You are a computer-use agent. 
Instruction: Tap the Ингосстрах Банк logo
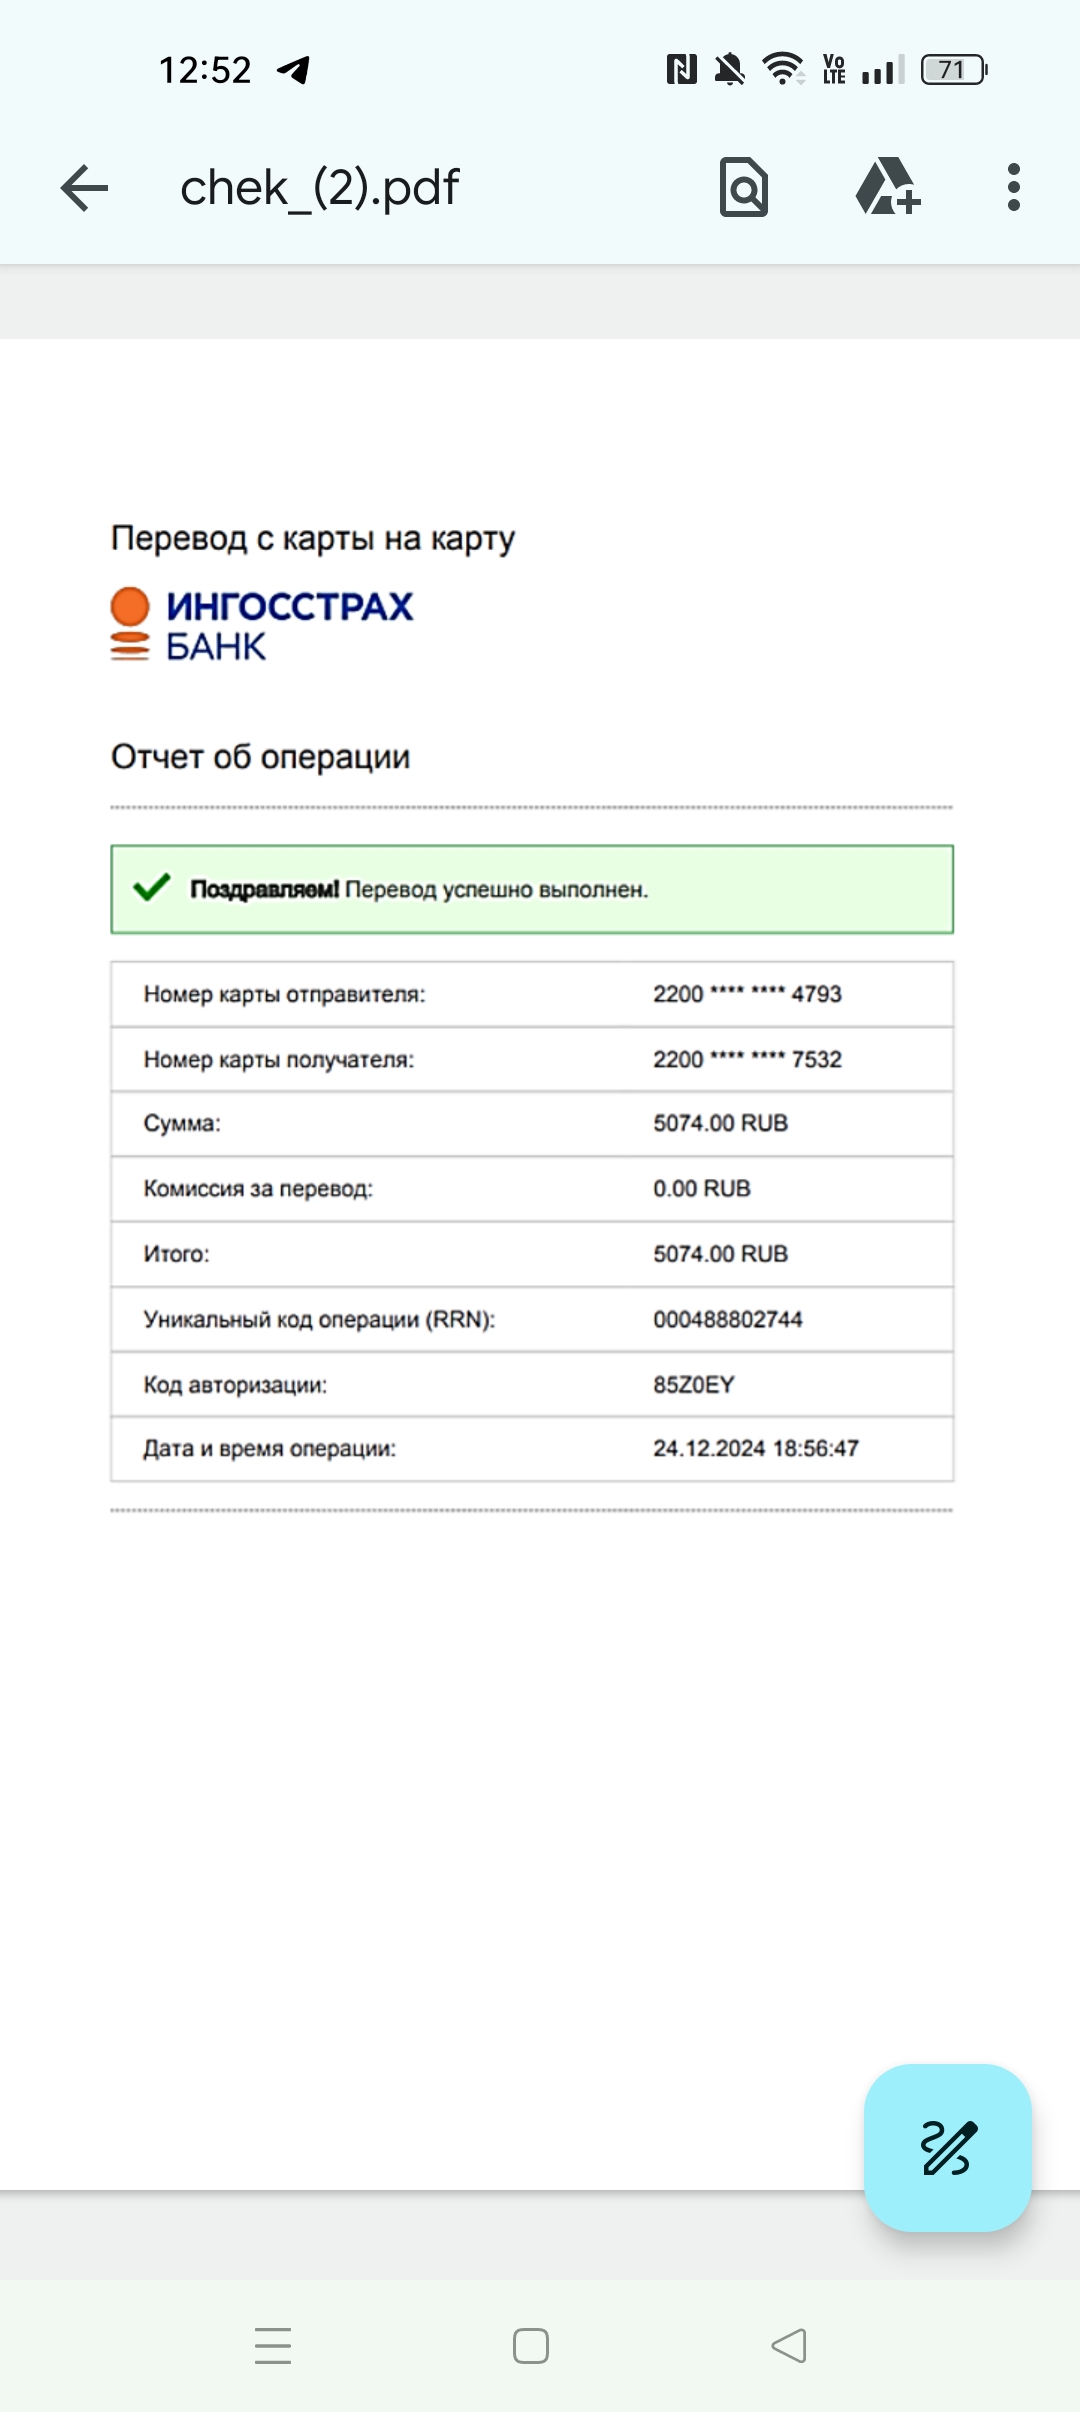[262, 625]
